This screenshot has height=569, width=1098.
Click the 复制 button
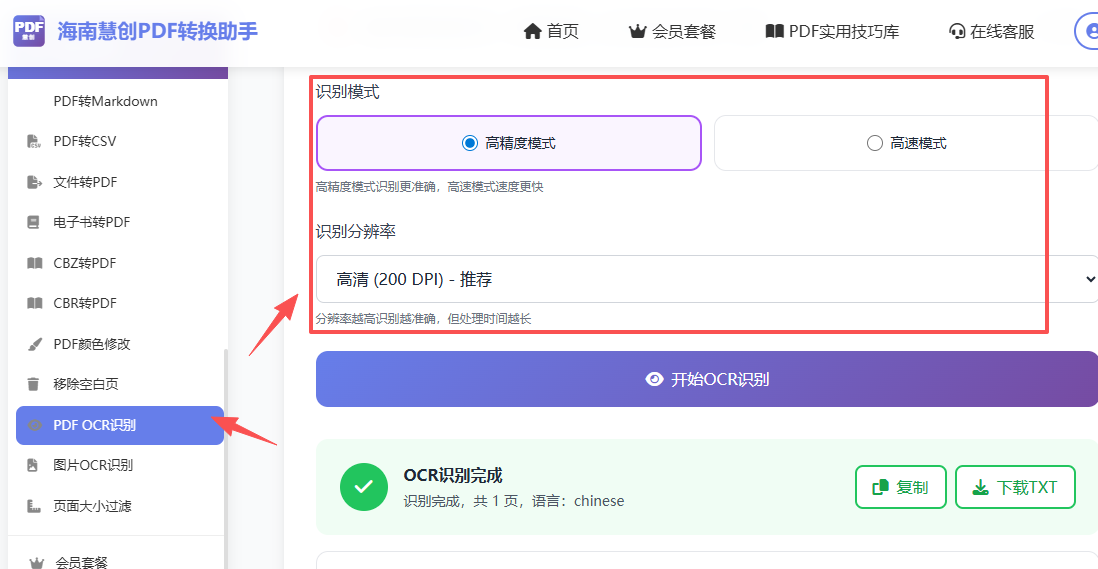tap(901, 487)
